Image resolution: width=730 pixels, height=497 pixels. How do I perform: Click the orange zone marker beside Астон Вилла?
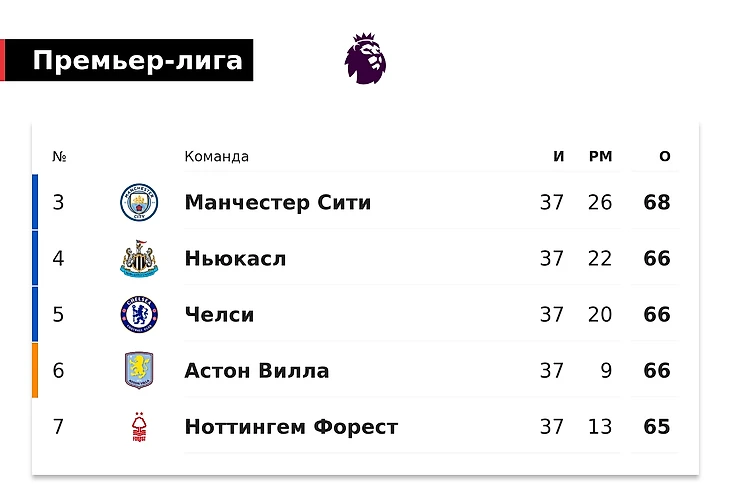(35, 370)
